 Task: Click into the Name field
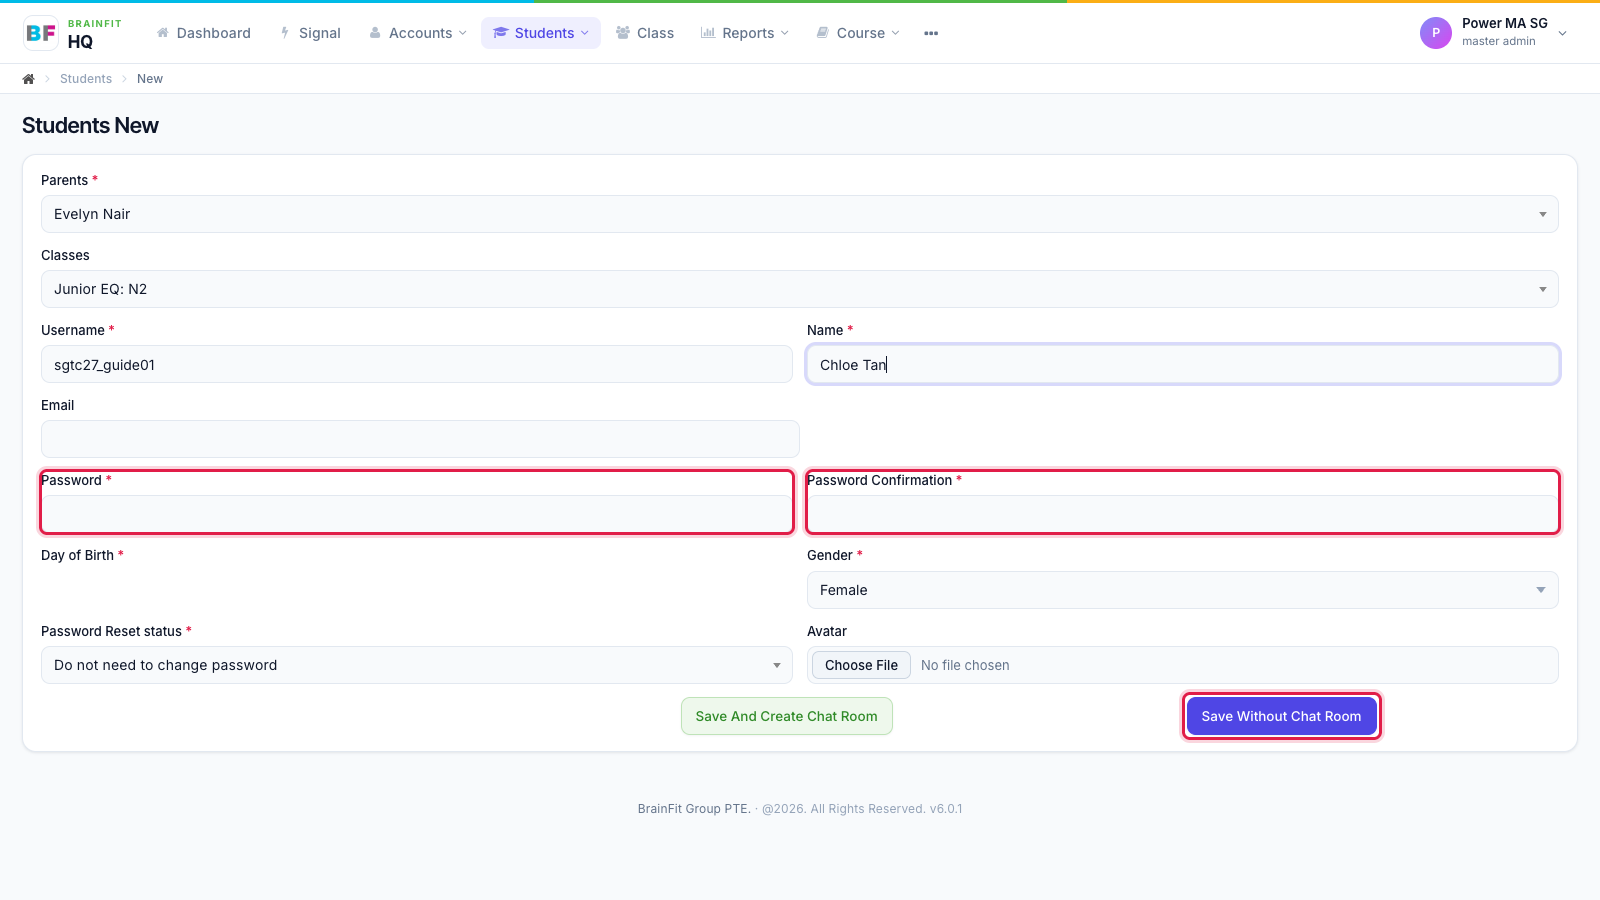click(1183, 364)
